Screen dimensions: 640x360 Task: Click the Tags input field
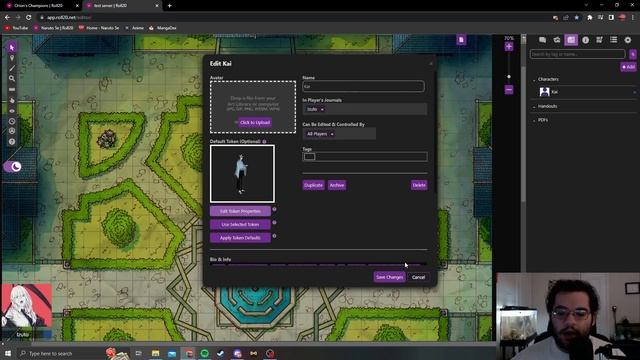click(x=365, y=157)
